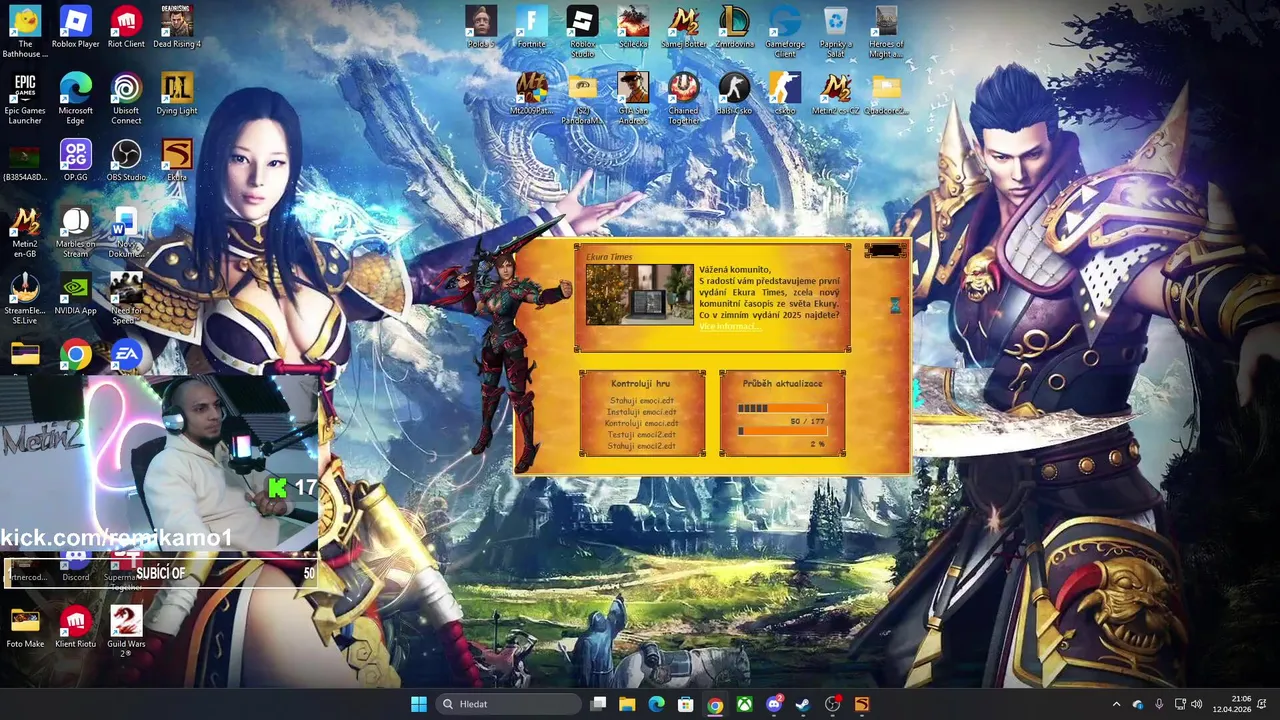Select Samej Botter desktop shortcut
1280x720 pixels.
(x=684, y=27)
